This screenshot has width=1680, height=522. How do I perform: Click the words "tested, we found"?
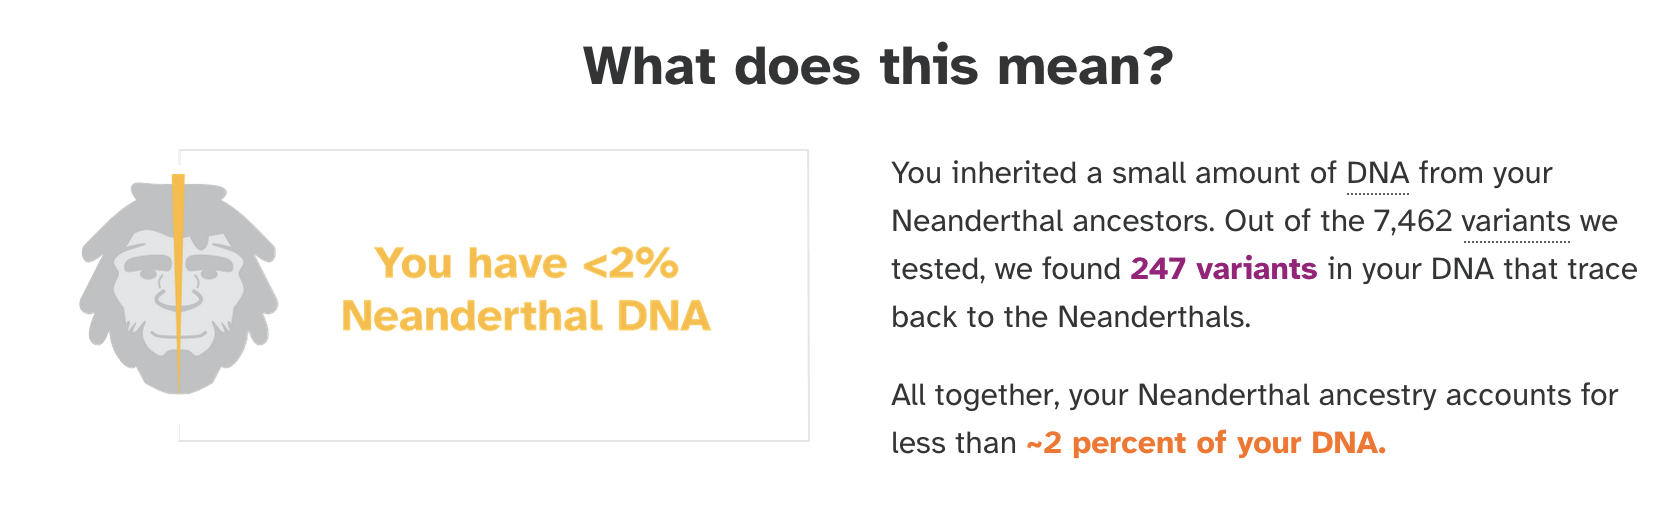(x=1005, y=269)
